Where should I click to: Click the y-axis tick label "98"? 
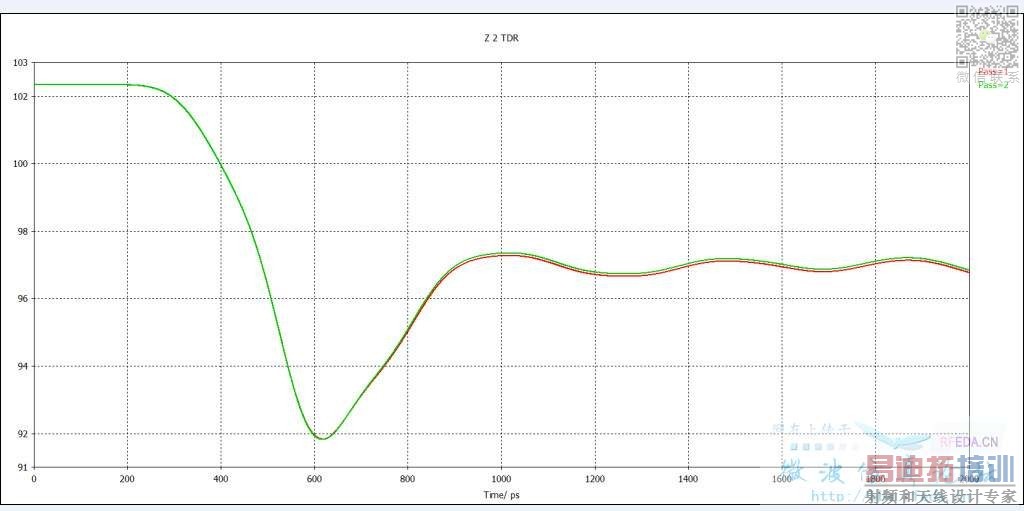(24, 231)
